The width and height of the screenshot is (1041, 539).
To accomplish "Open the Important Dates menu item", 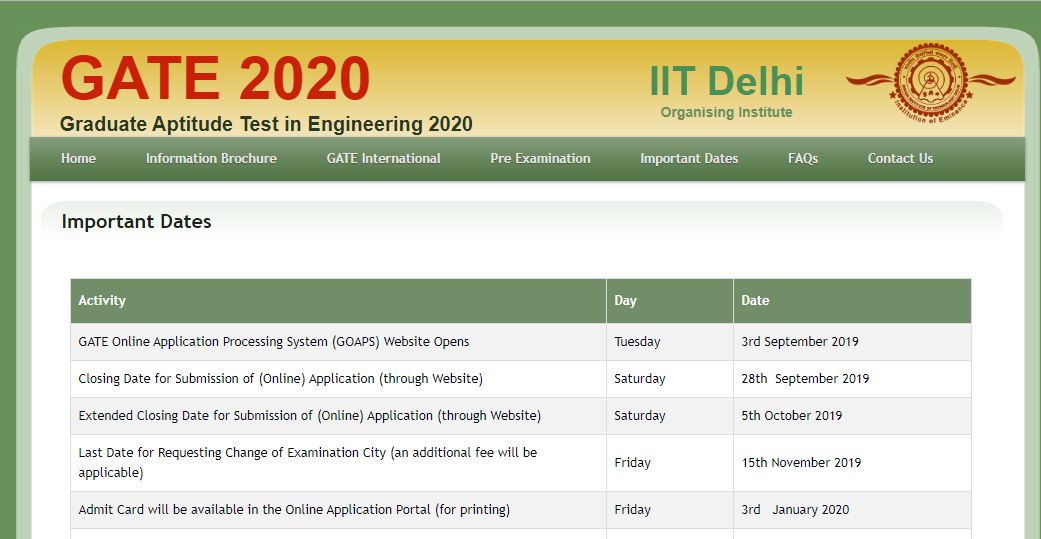I will pyautogui.click(x=689, y=158).
